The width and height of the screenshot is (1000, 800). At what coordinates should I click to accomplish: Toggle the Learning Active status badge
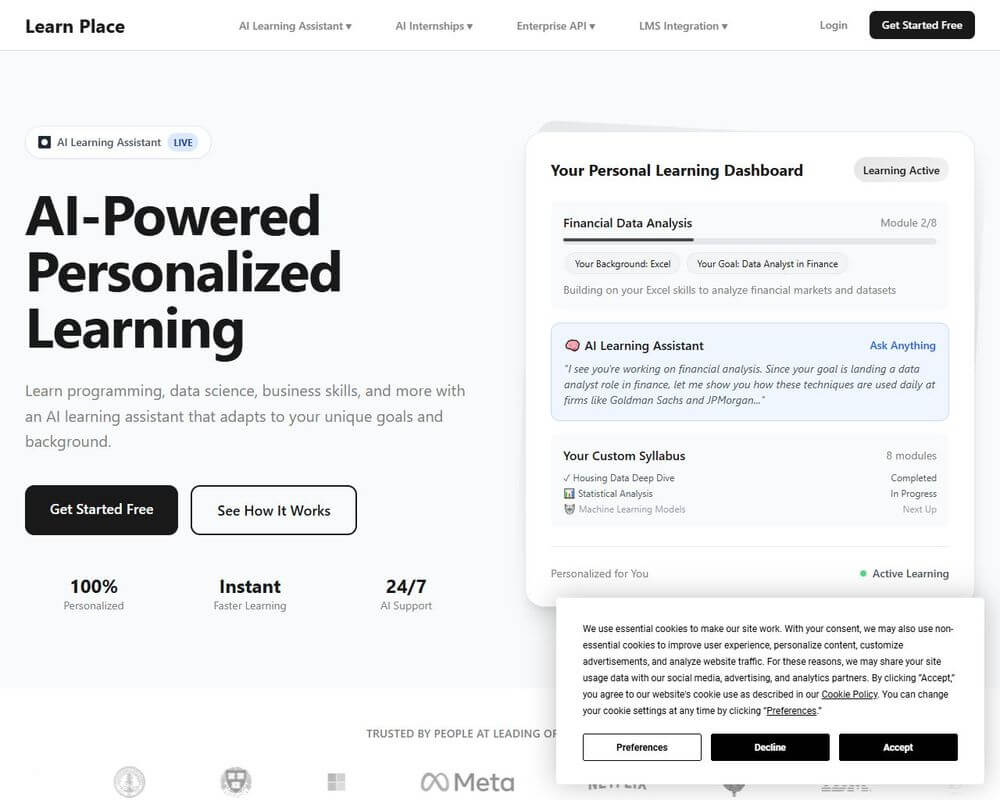(x=900, y=170)
